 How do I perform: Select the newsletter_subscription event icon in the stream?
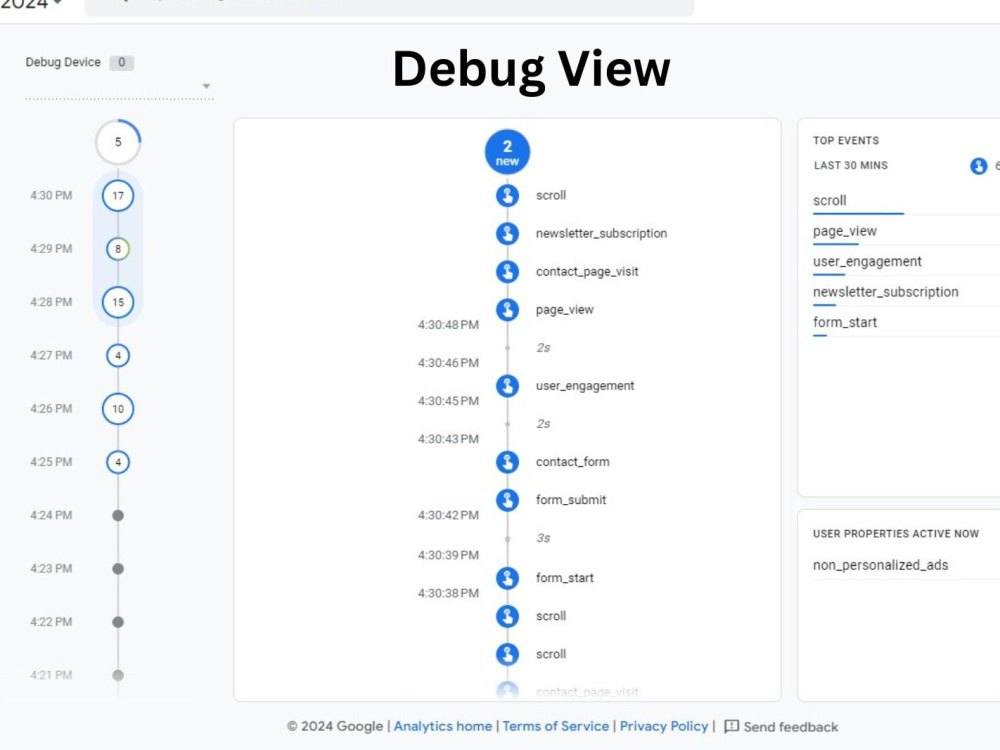click(x=508, y=233)
